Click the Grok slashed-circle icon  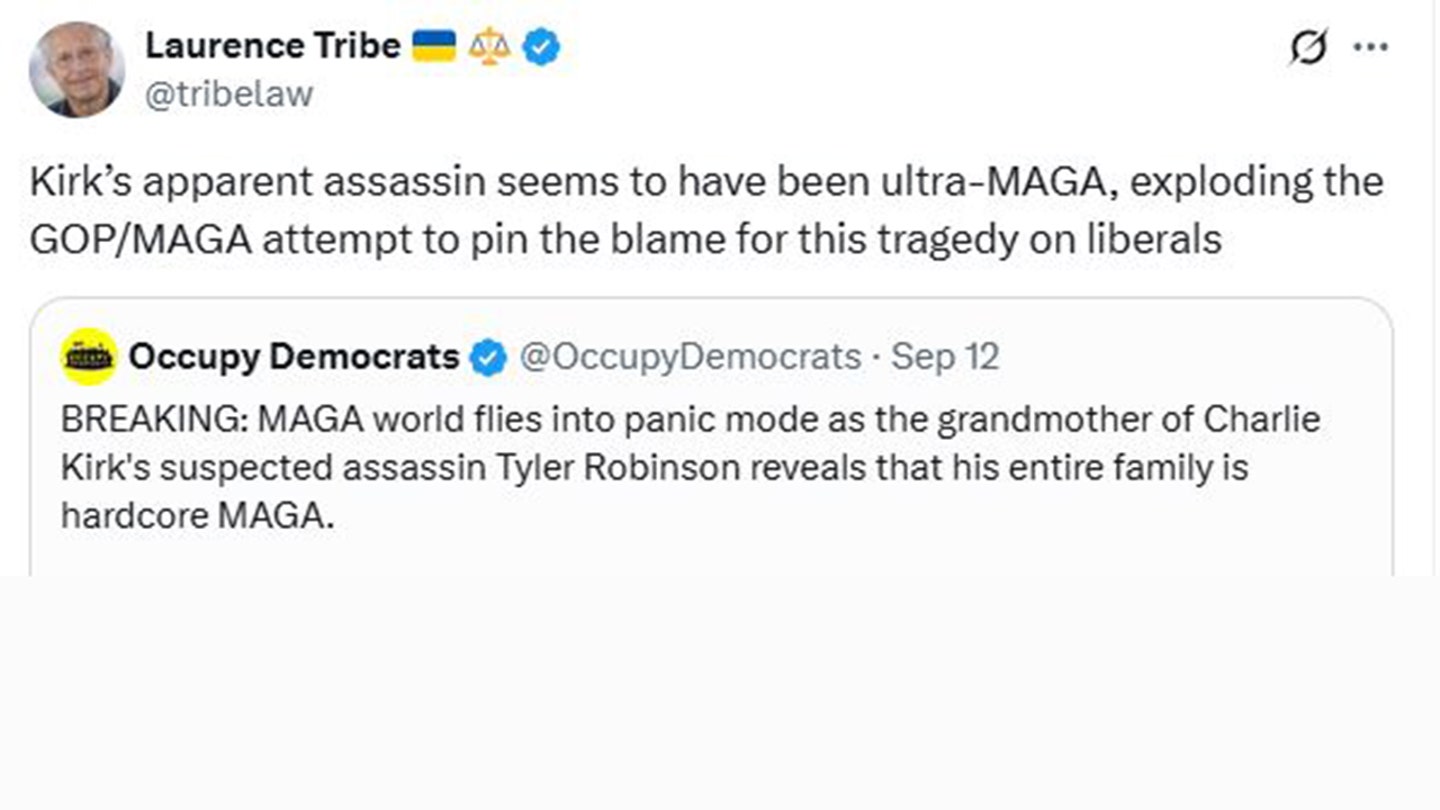[1308, 47]
